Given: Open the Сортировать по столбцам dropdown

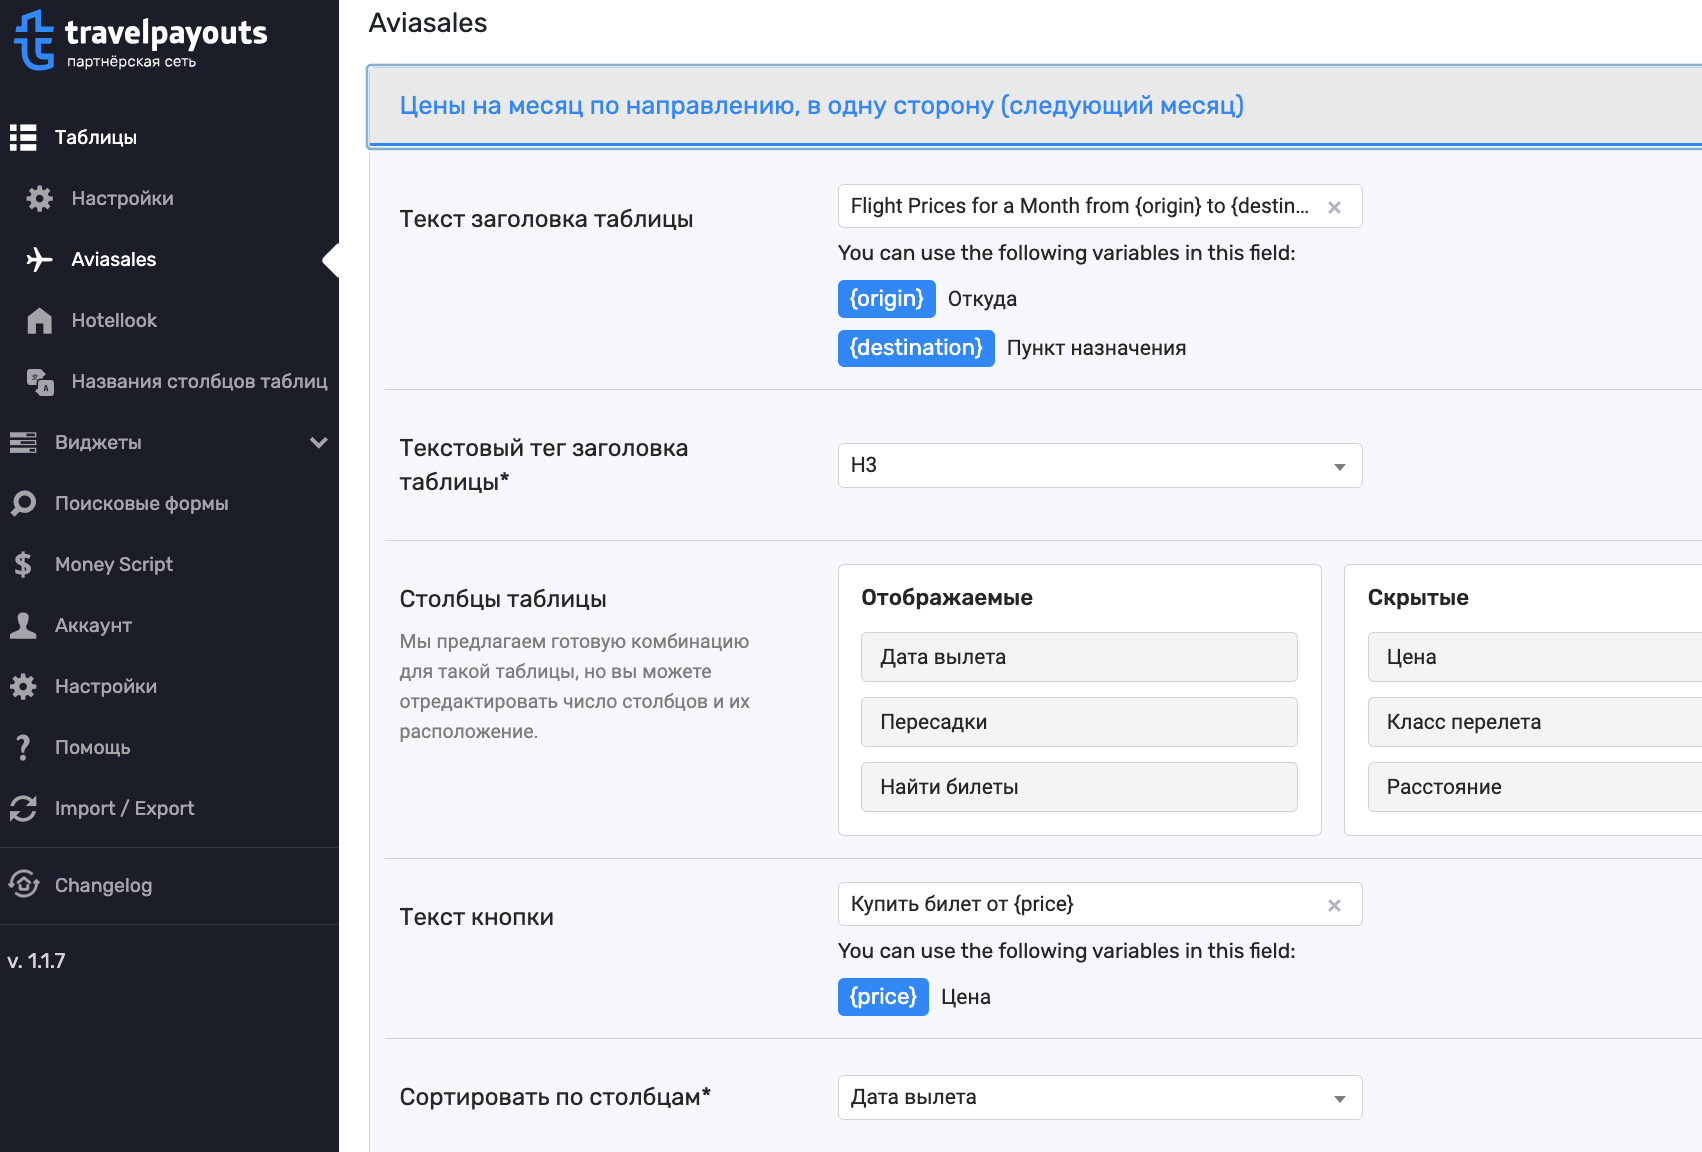Looking at the screenshot, I should pos(1100,1097).
